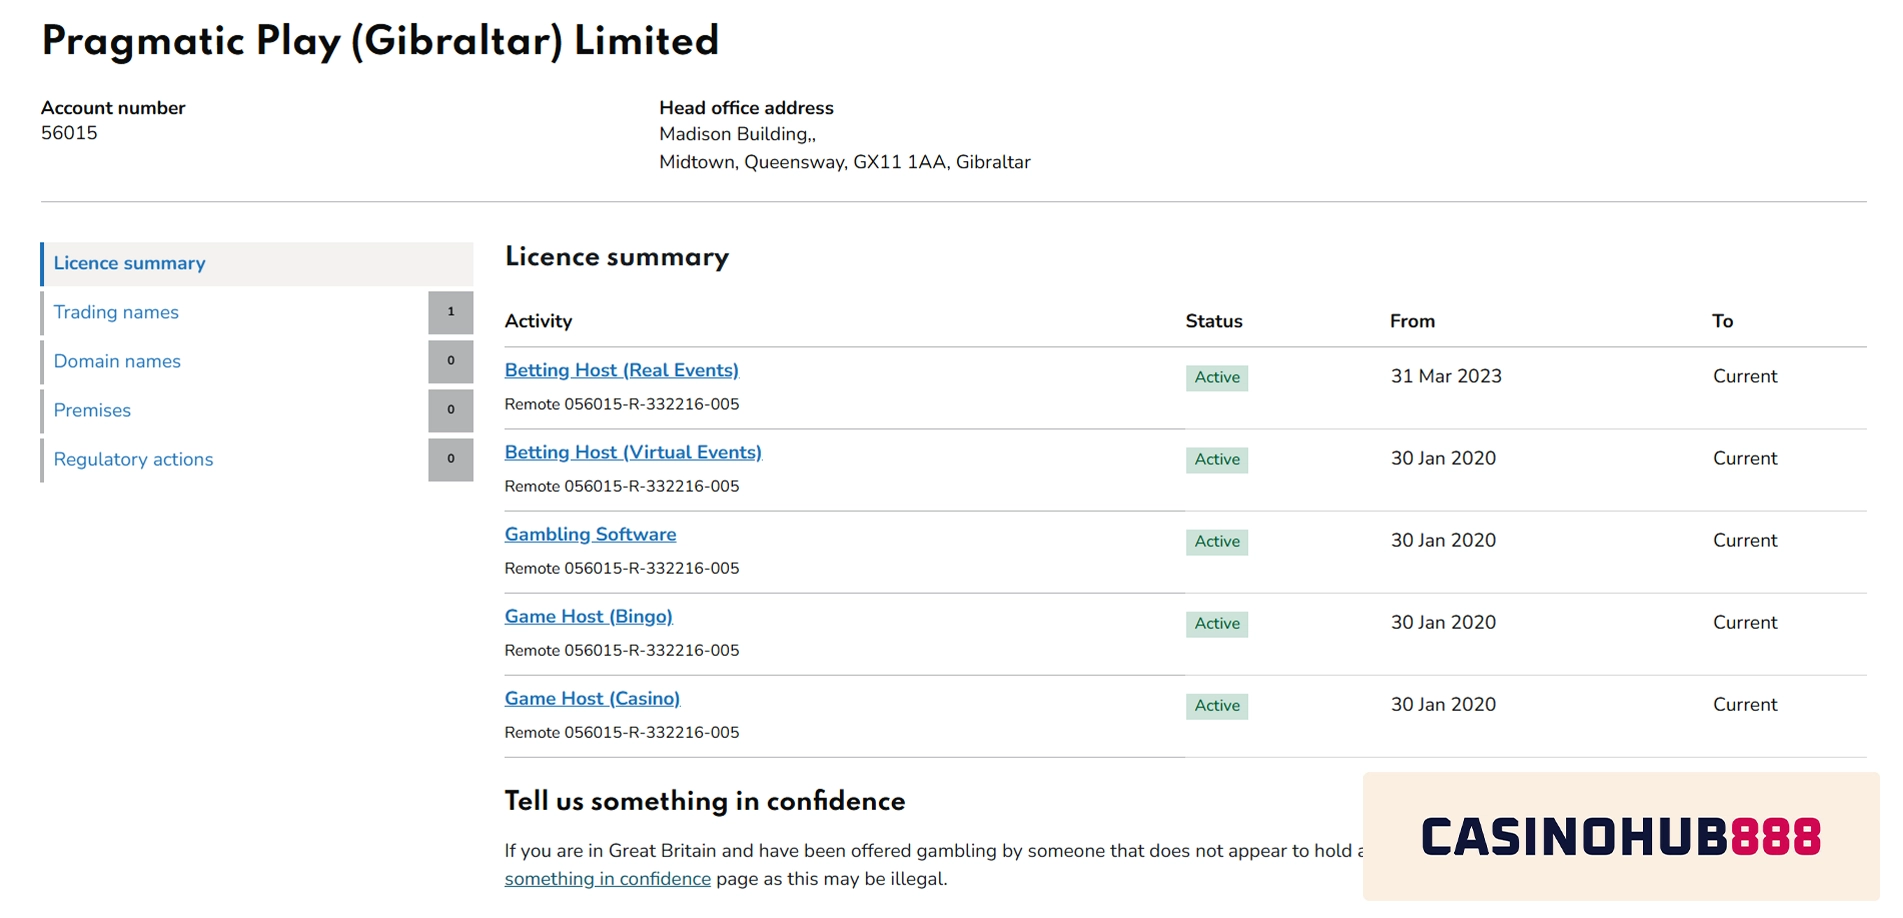Click the Status column header
The height and width of the screenshot is (918, 1903).
(x=1214, y=321)
